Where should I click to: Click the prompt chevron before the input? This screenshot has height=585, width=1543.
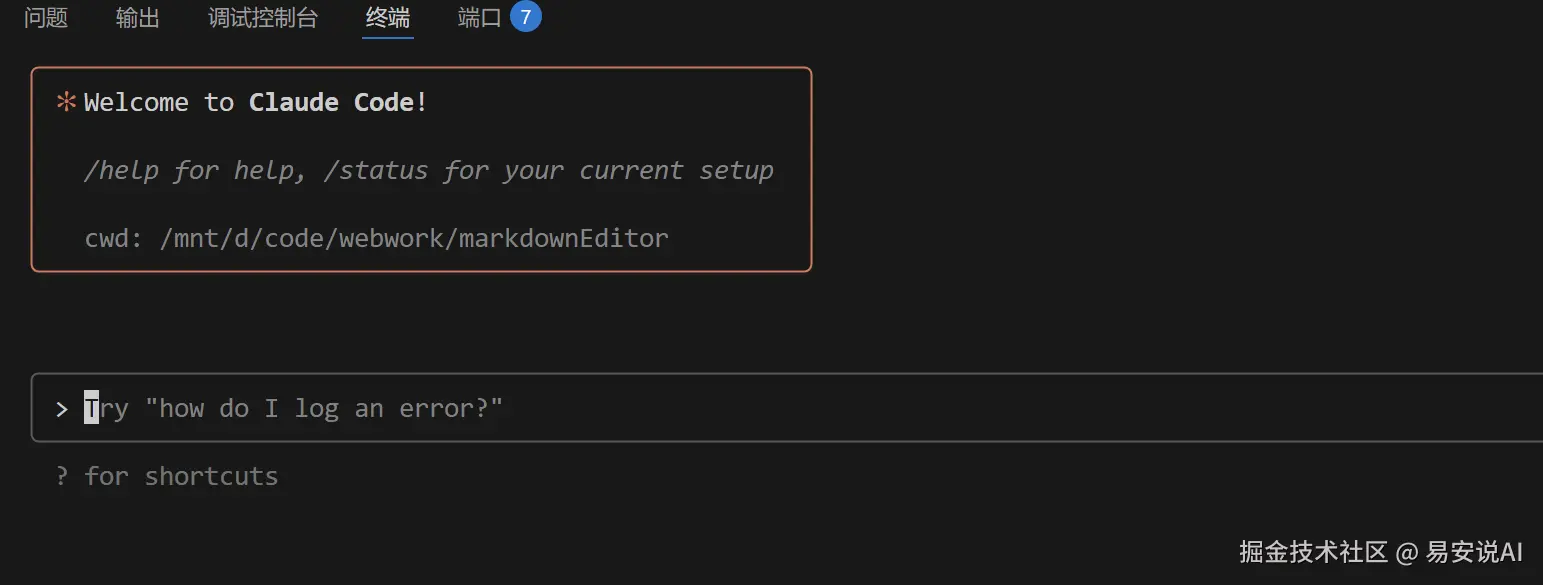pyautogui.click(x=62, y=408)
